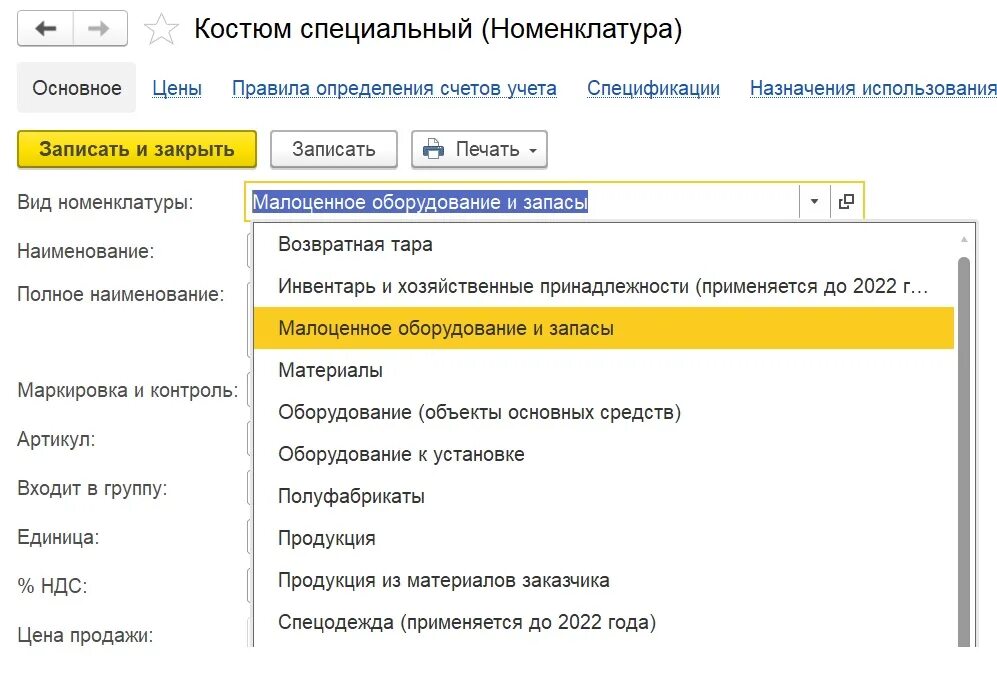
Task: Click the back arrow navigation button
Action: pyautogui.click(x=46, y=29)
